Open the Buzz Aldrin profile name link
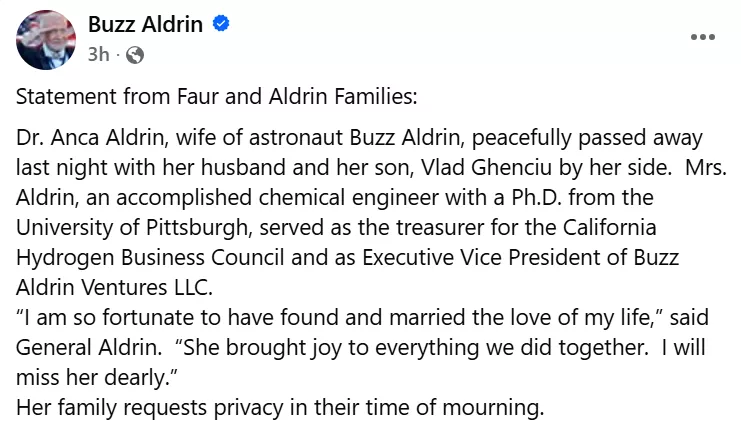741x429 pixels. click(146, 24)
